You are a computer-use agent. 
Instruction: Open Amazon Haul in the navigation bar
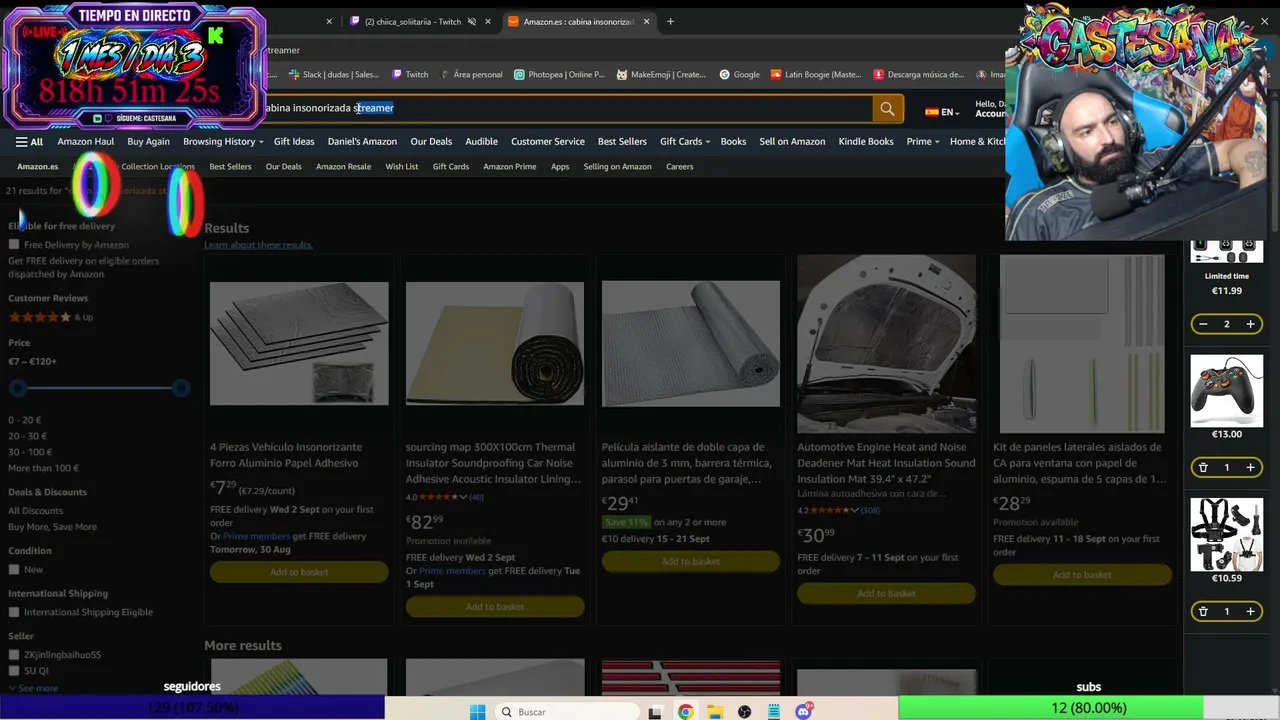(x=86, y=142)
